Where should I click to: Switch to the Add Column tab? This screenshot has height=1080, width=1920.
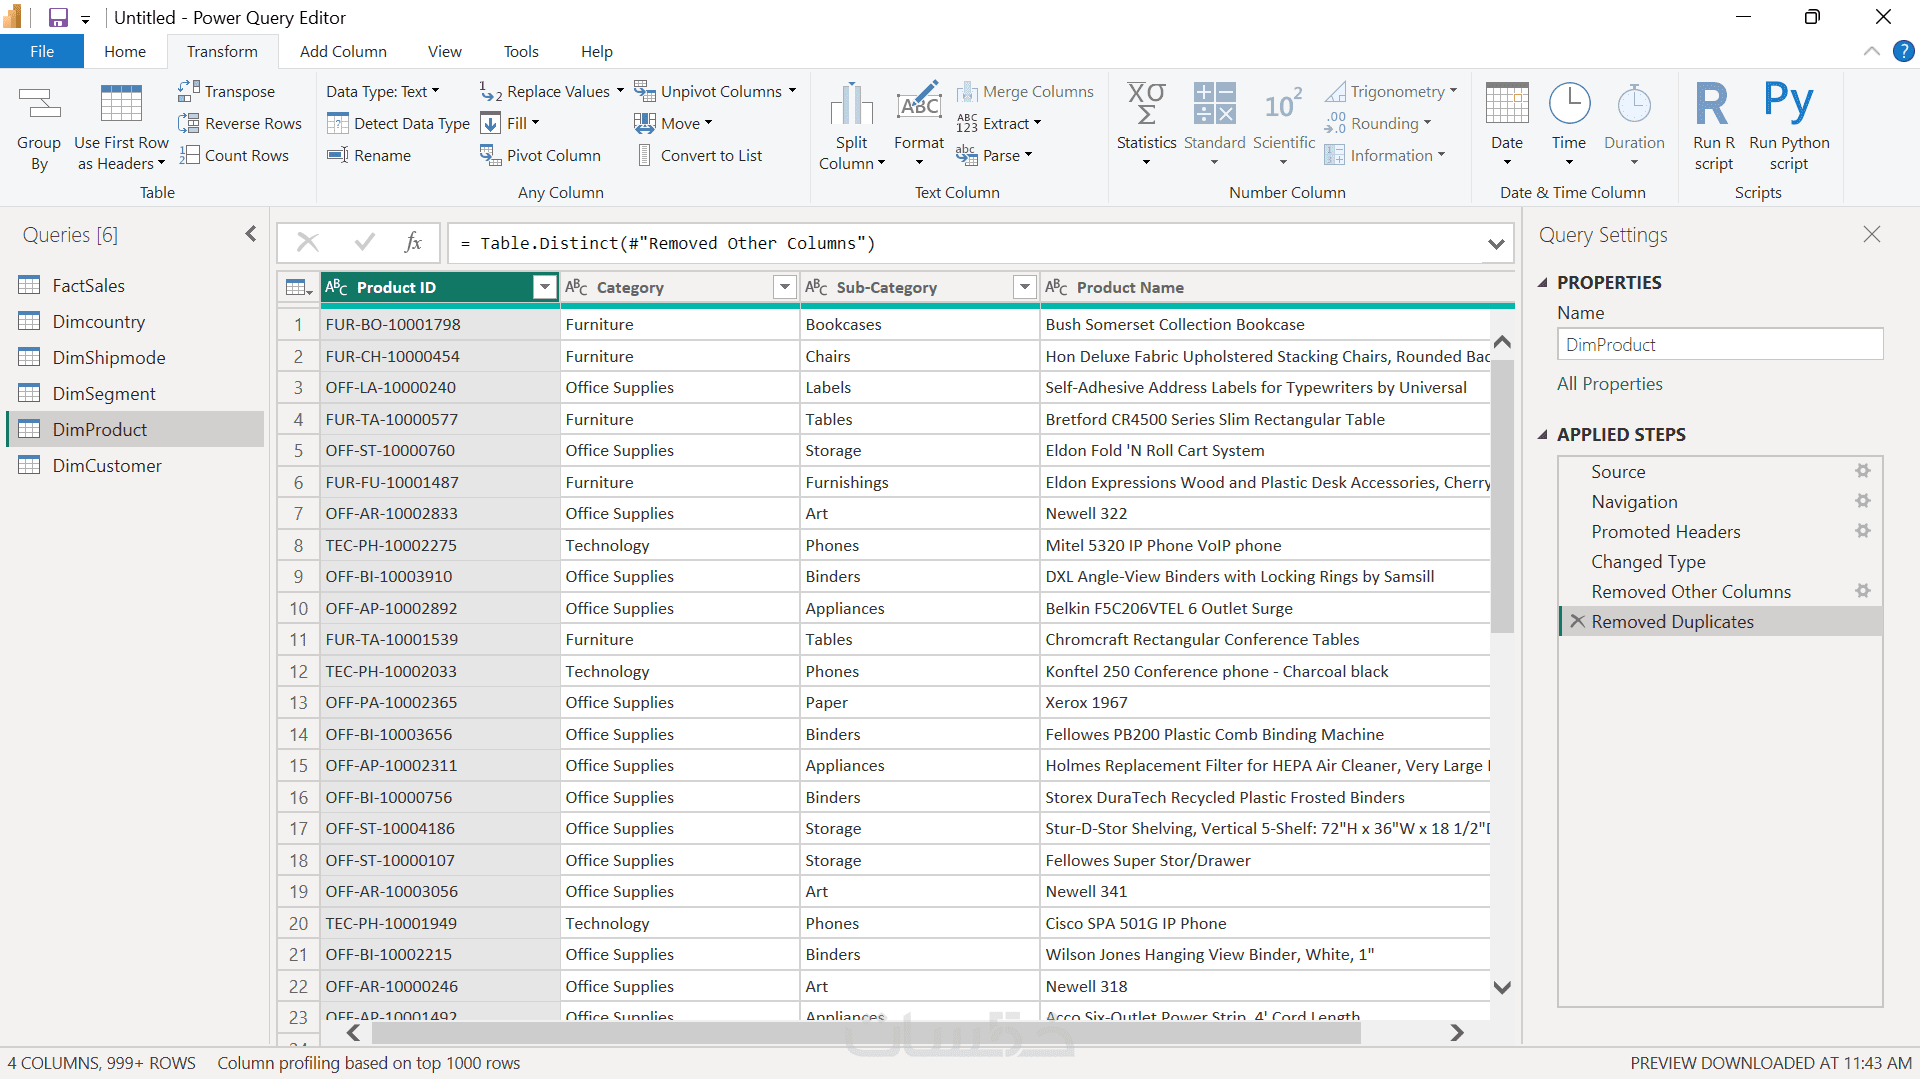click(343, 52)
